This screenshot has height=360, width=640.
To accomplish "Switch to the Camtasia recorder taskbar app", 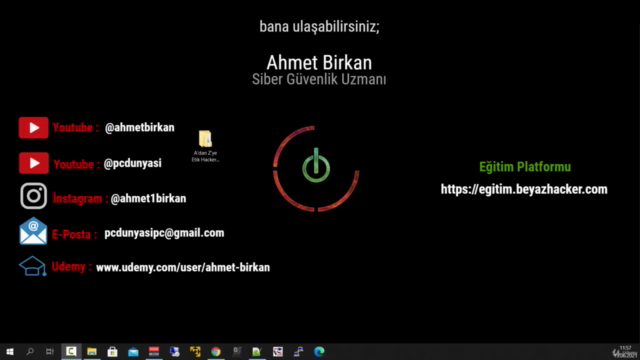I will tap(71, 351).
